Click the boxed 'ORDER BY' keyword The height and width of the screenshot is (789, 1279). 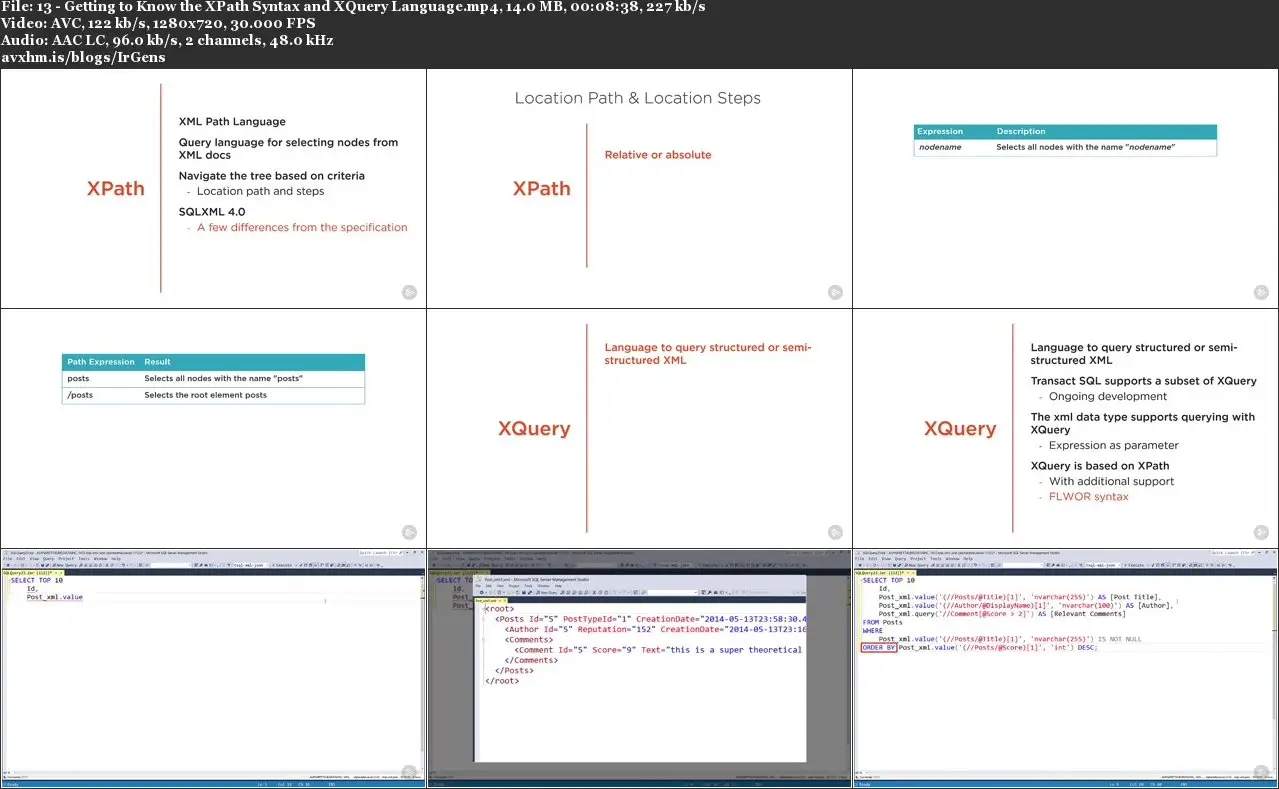[879, 648]
